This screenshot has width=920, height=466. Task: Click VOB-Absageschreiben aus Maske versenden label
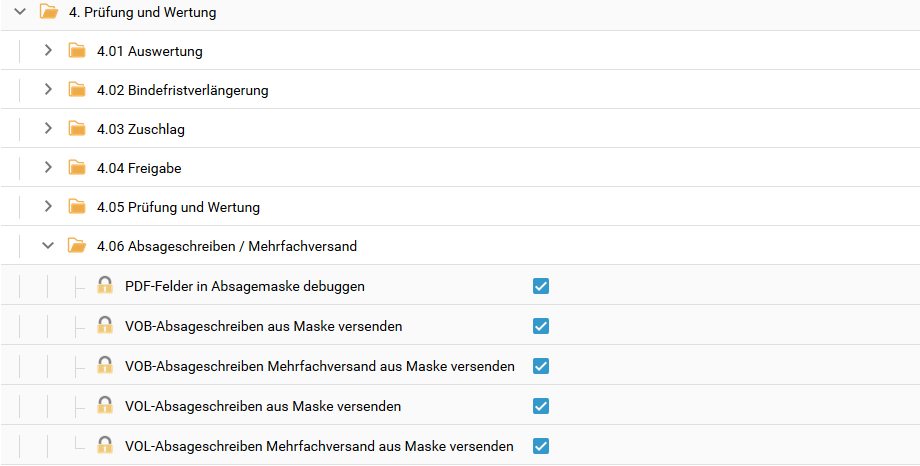point(264,326)
